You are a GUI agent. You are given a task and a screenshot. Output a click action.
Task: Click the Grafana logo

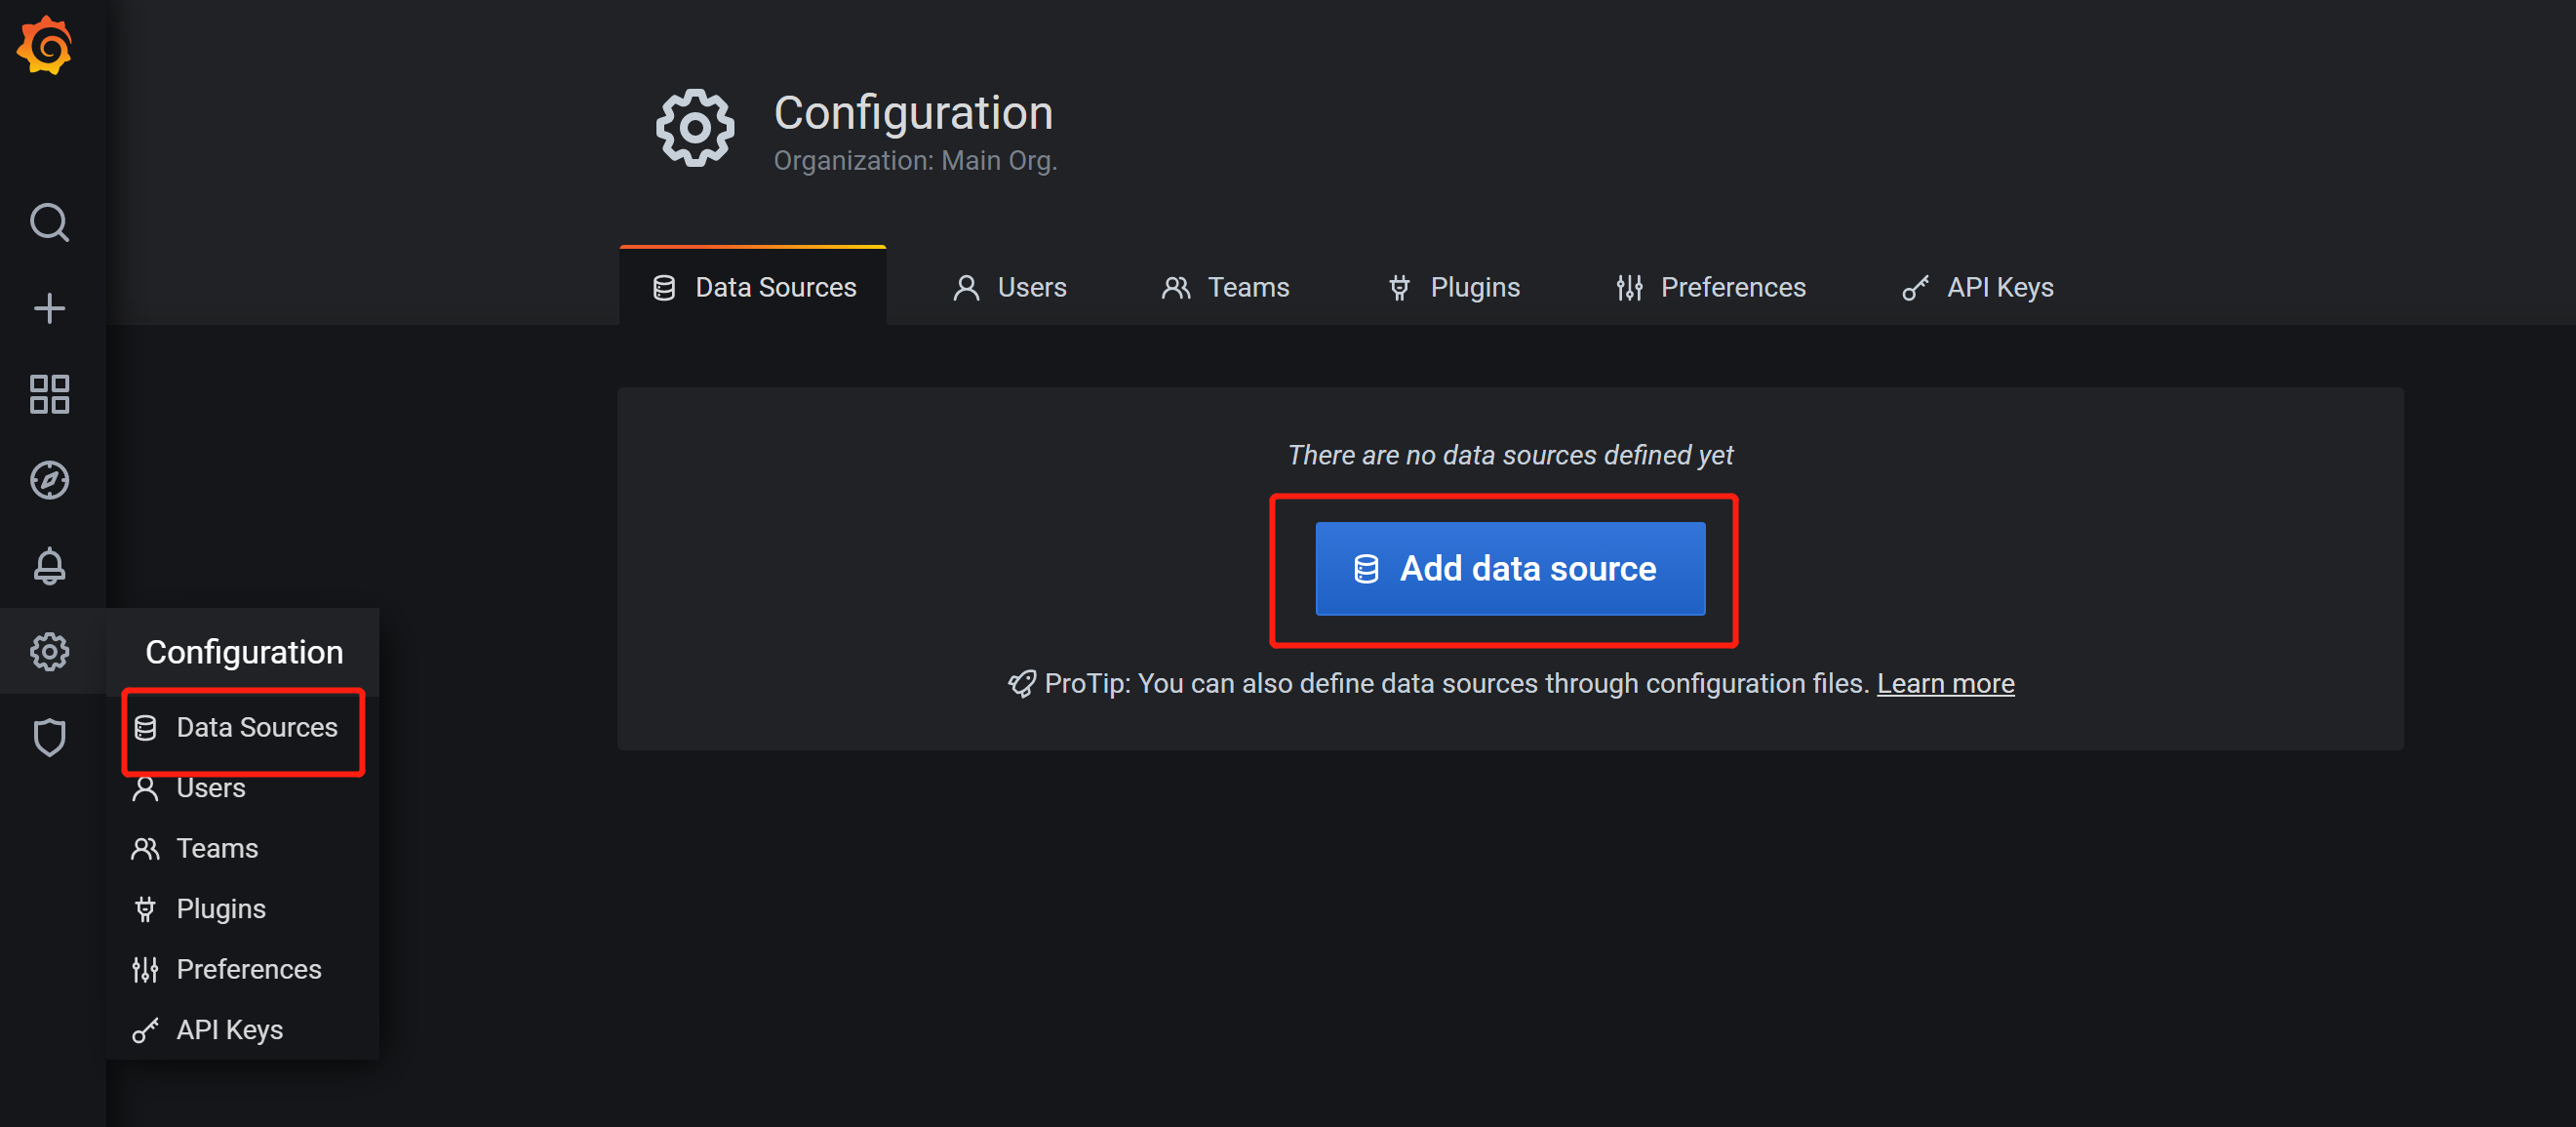click(45, 46)
